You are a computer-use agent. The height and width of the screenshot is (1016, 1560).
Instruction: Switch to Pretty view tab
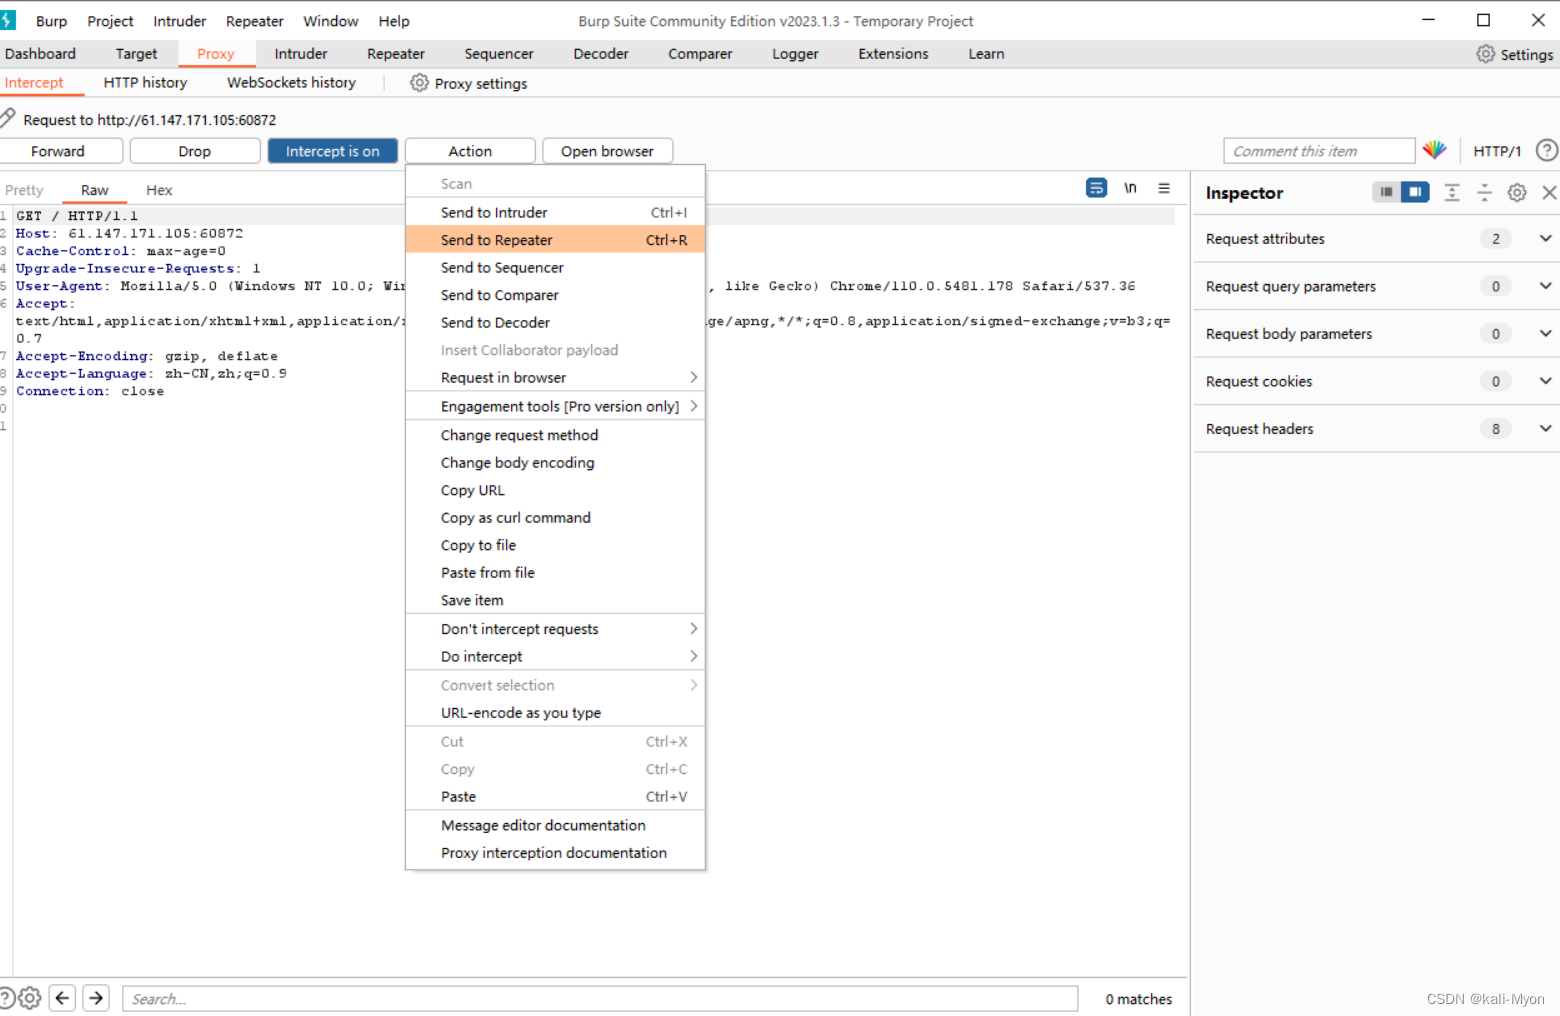[24, 190]
